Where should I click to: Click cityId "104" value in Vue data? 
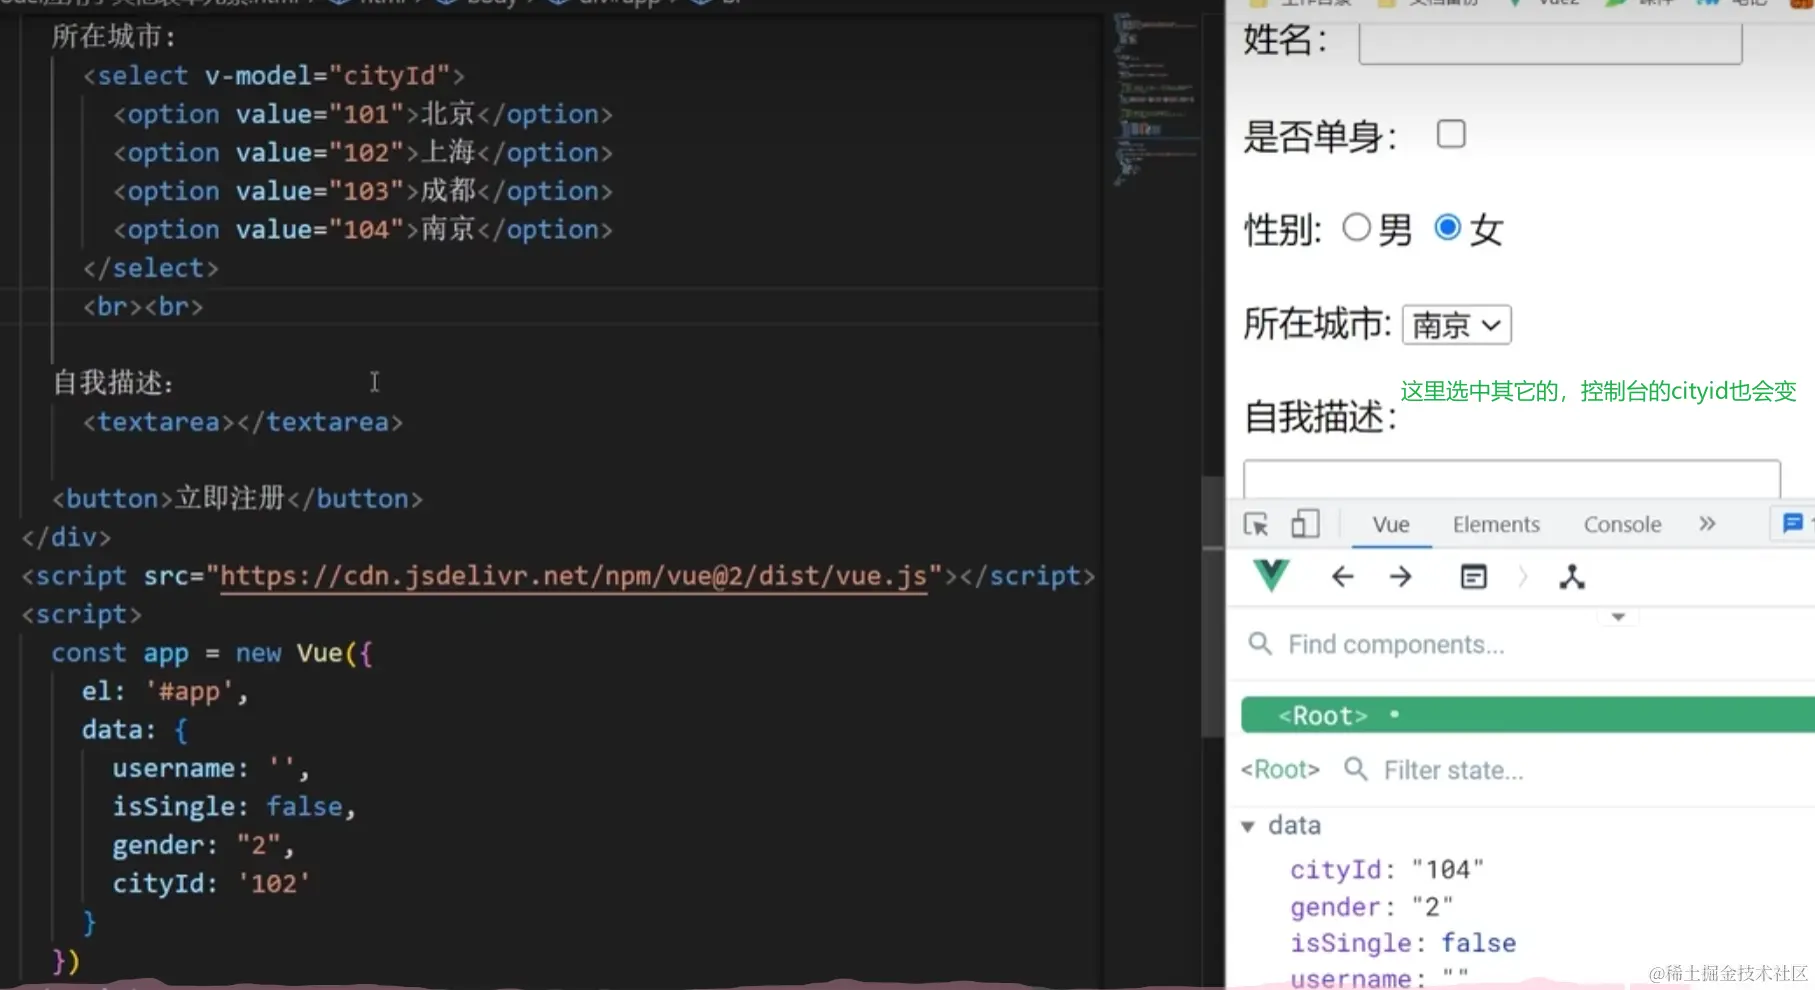coord(1448,869)
